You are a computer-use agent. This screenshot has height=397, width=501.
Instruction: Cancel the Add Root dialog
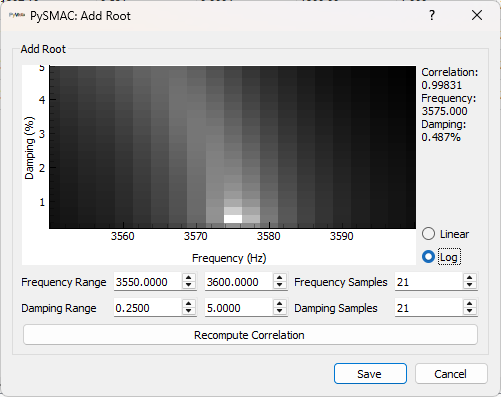tap(451, 374)
